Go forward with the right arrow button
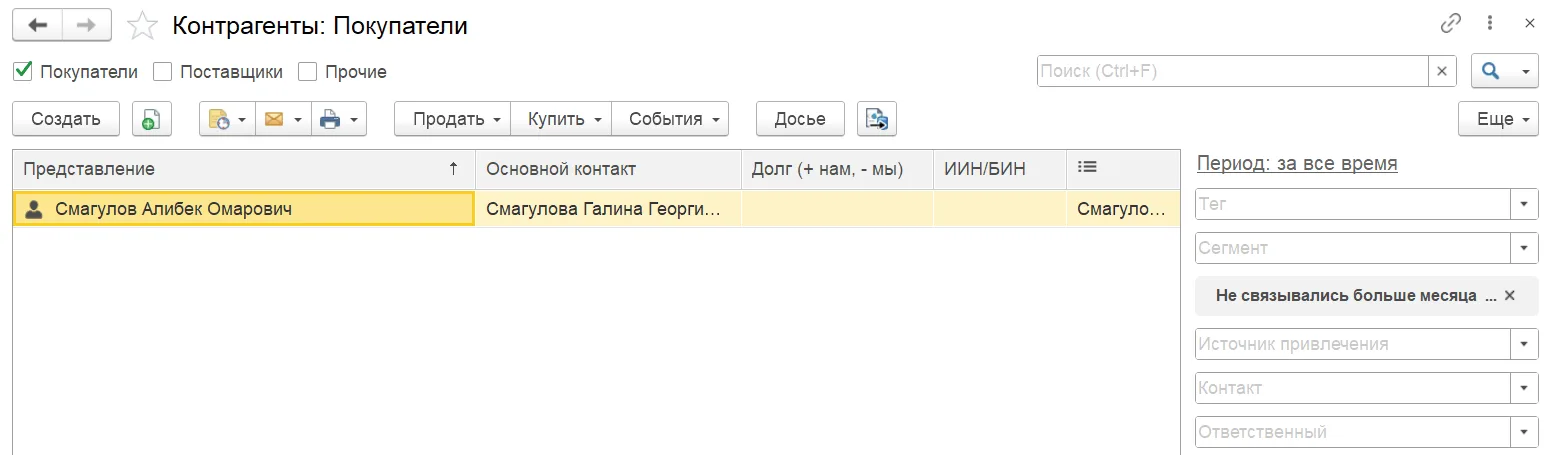Screen dimensions: 1545x455 point(86,25)
